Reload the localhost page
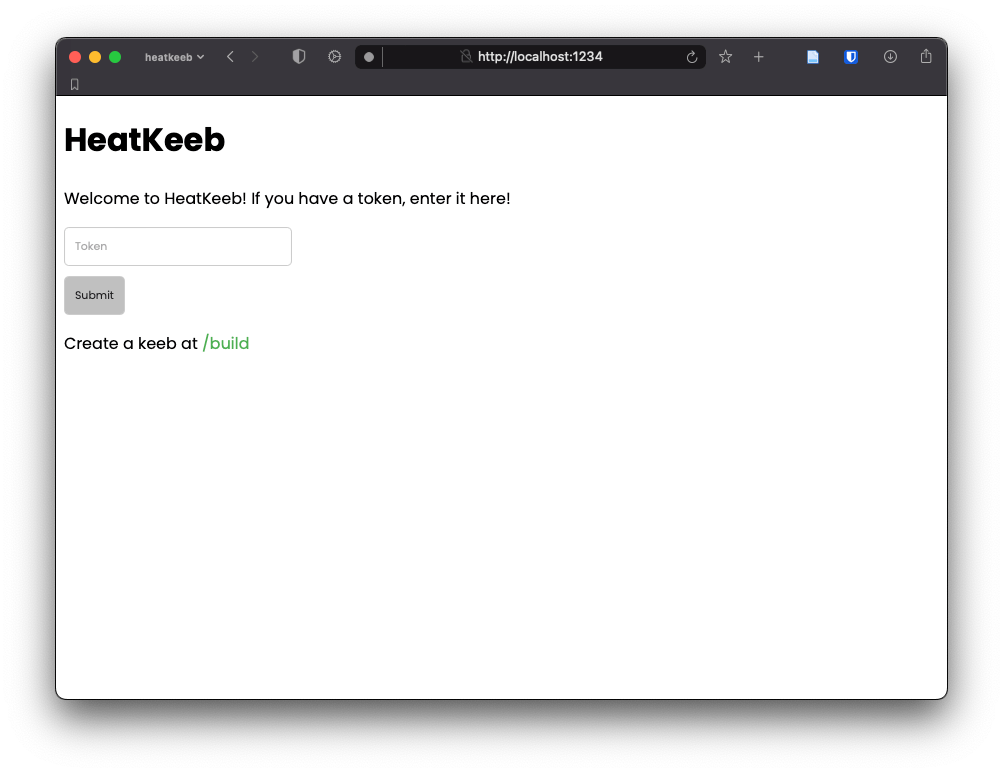Screen dimensions: 1003x773 point(691,57)
